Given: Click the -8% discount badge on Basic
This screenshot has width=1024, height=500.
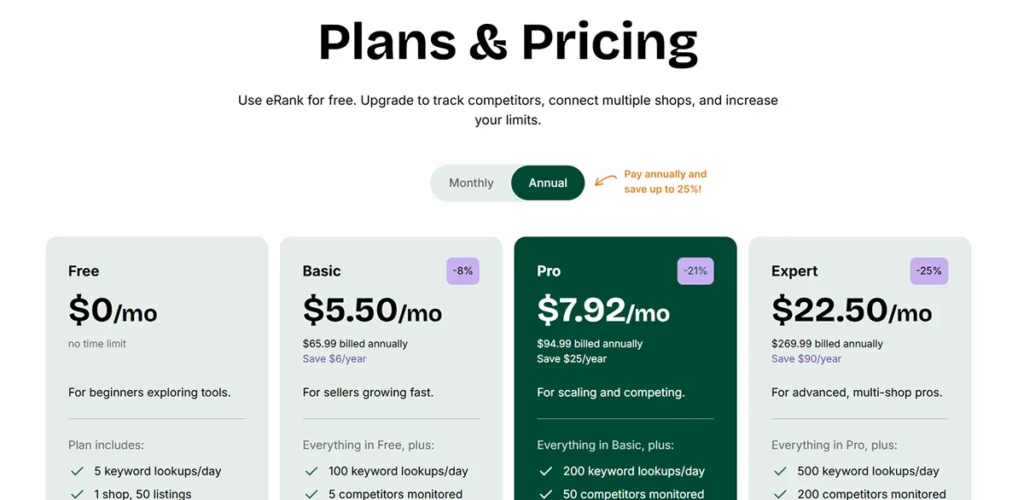Looking at the screenshot, I should pyautogui.click(x=463, y=271).
